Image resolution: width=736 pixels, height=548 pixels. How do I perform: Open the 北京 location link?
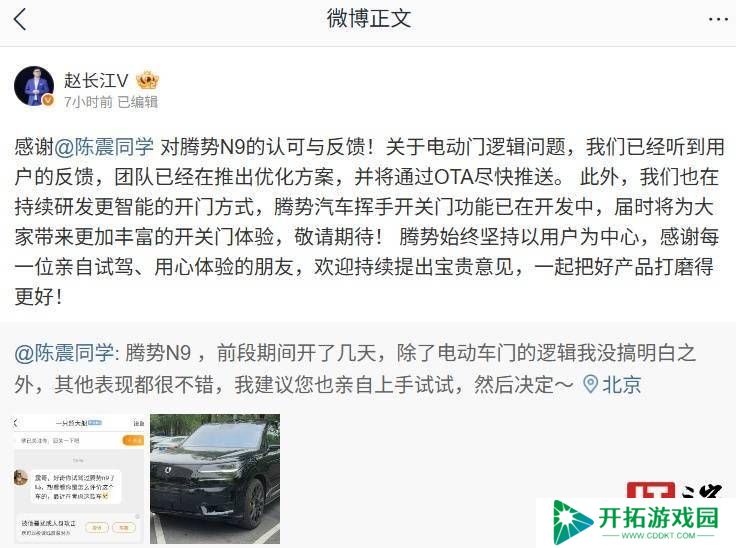point(621,385)
